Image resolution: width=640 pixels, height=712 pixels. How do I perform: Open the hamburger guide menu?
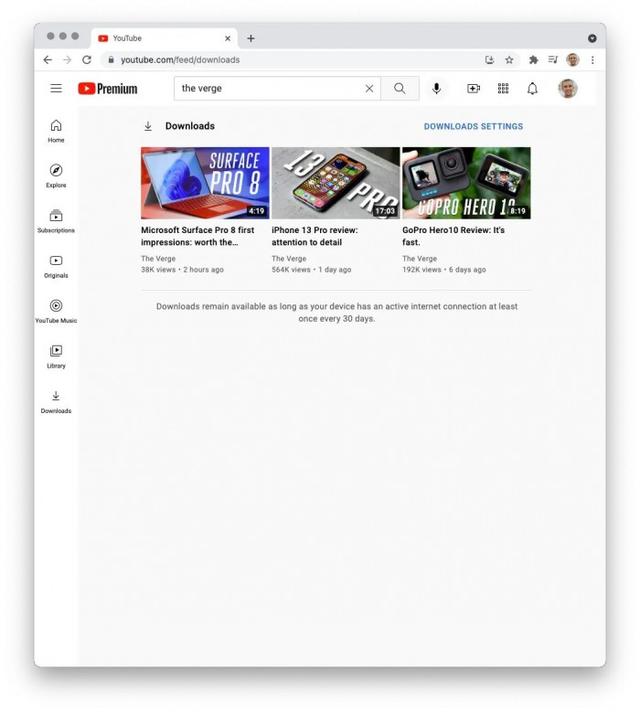[56, 88]
